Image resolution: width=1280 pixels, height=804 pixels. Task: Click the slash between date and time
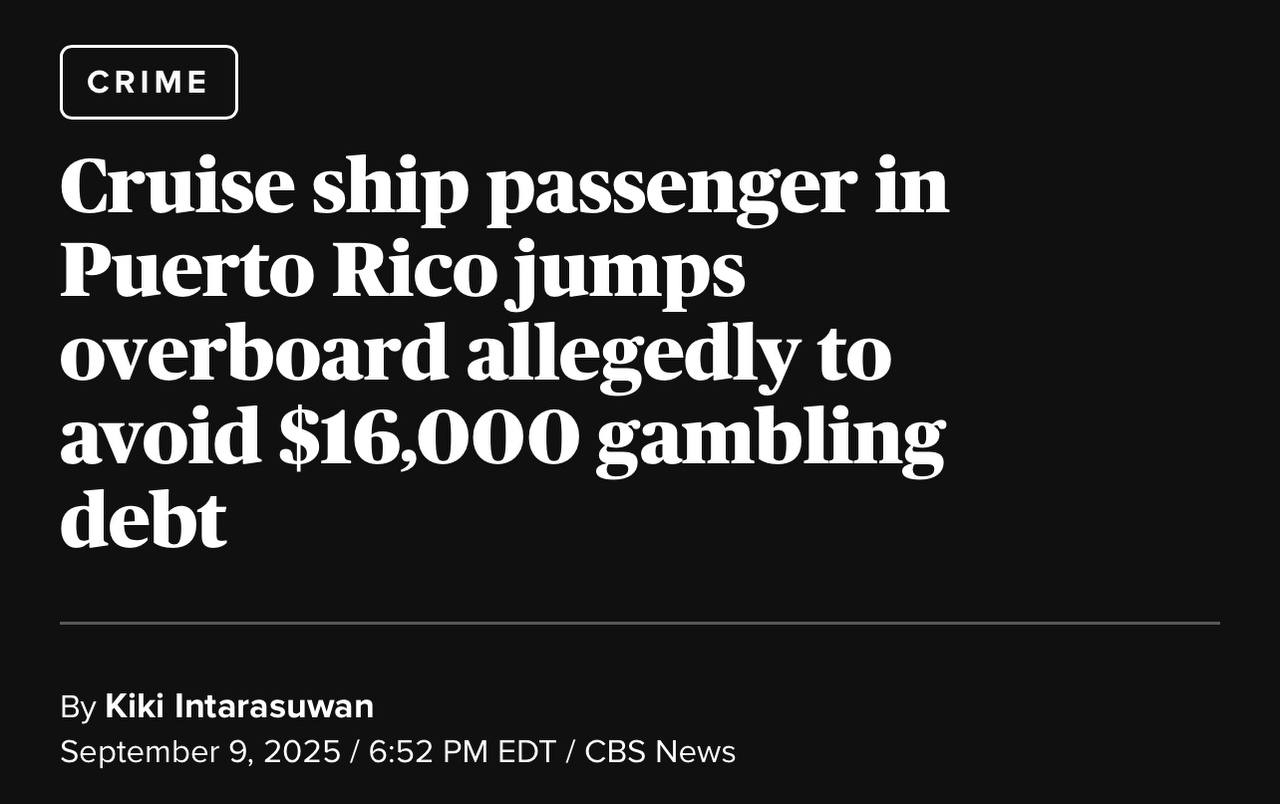click(x=355, y=752)
